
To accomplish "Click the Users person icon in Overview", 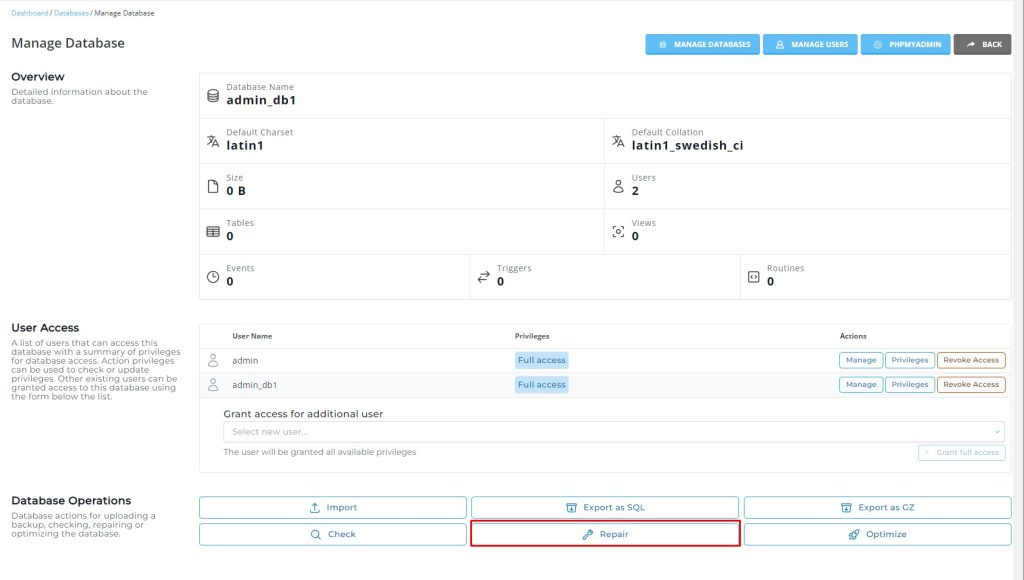I will (618, 186).
